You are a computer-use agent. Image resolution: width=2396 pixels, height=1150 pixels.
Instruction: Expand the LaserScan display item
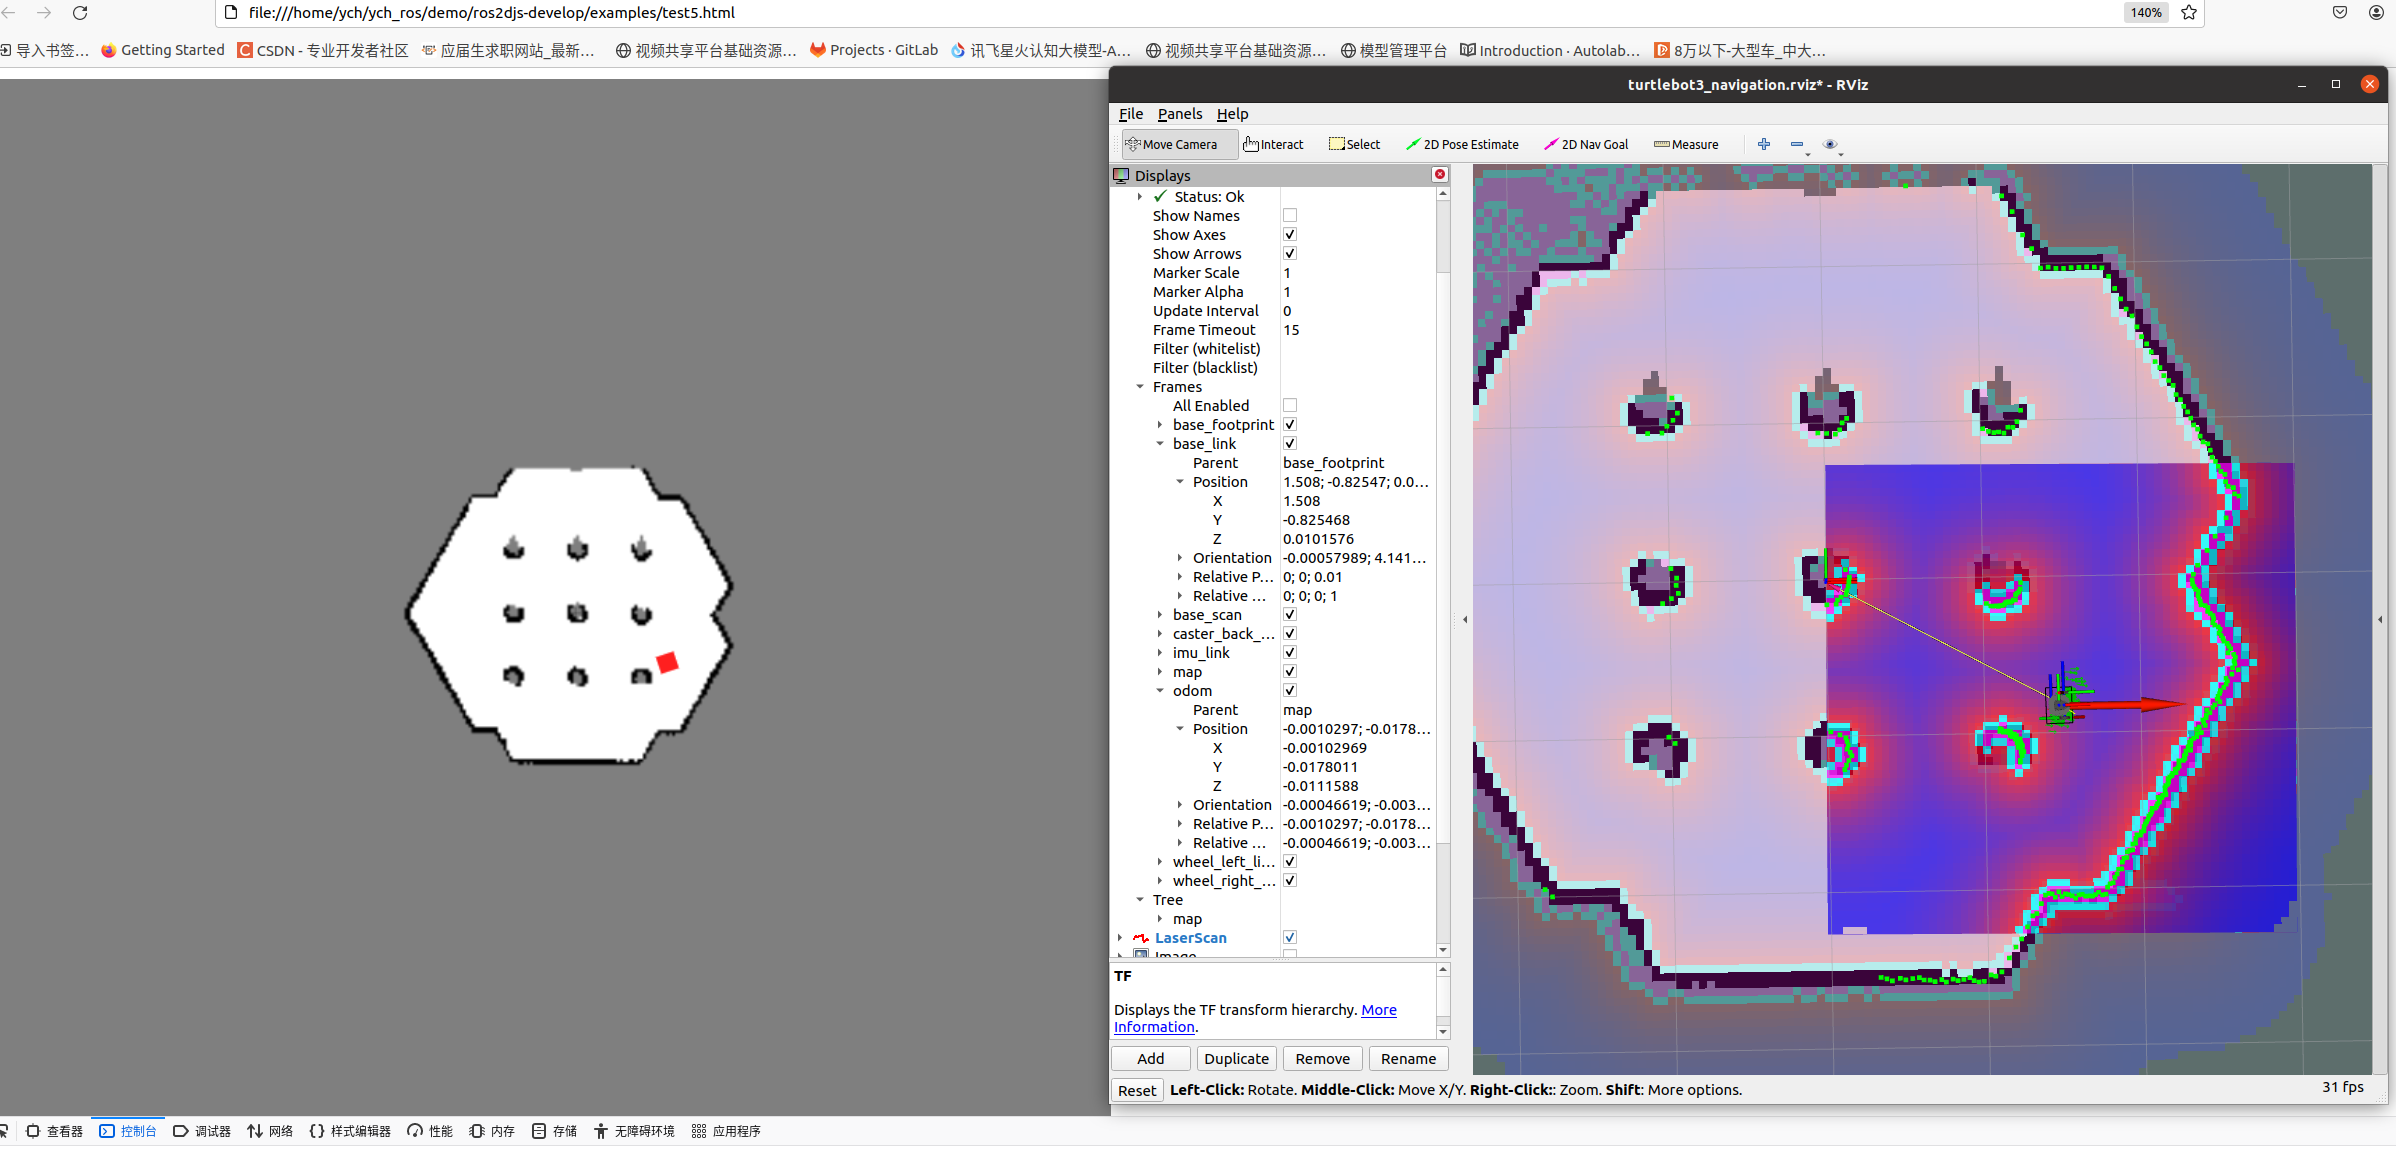point(1120,938)
